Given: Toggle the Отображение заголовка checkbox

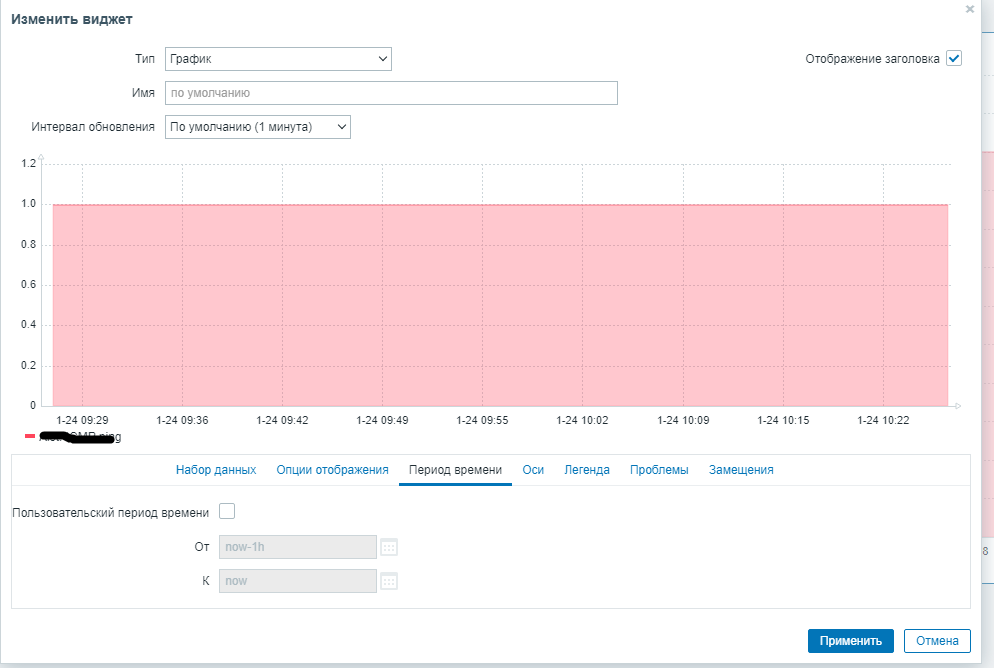Looking at the screenshot, I should pos(954,58).
